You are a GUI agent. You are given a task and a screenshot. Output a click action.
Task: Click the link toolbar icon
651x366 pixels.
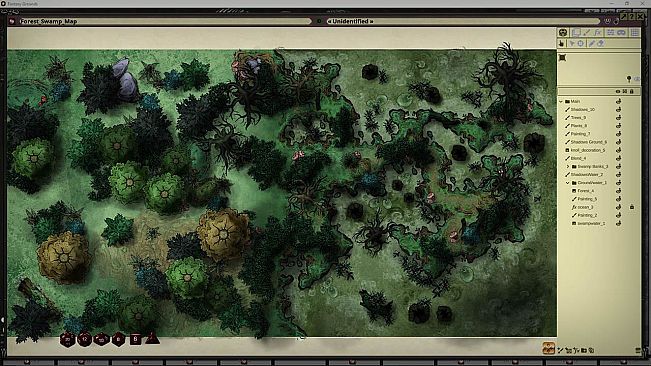[621, 32]
